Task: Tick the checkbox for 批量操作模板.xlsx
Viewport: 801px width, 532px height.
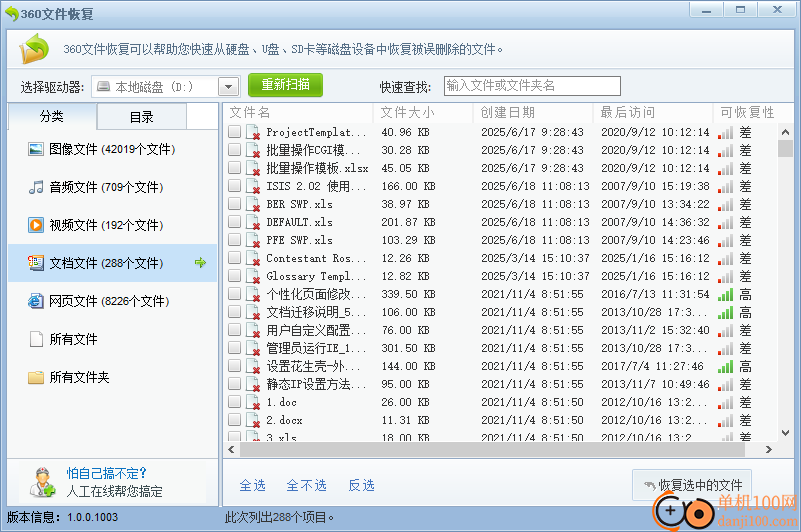Action: pos(234,168)
